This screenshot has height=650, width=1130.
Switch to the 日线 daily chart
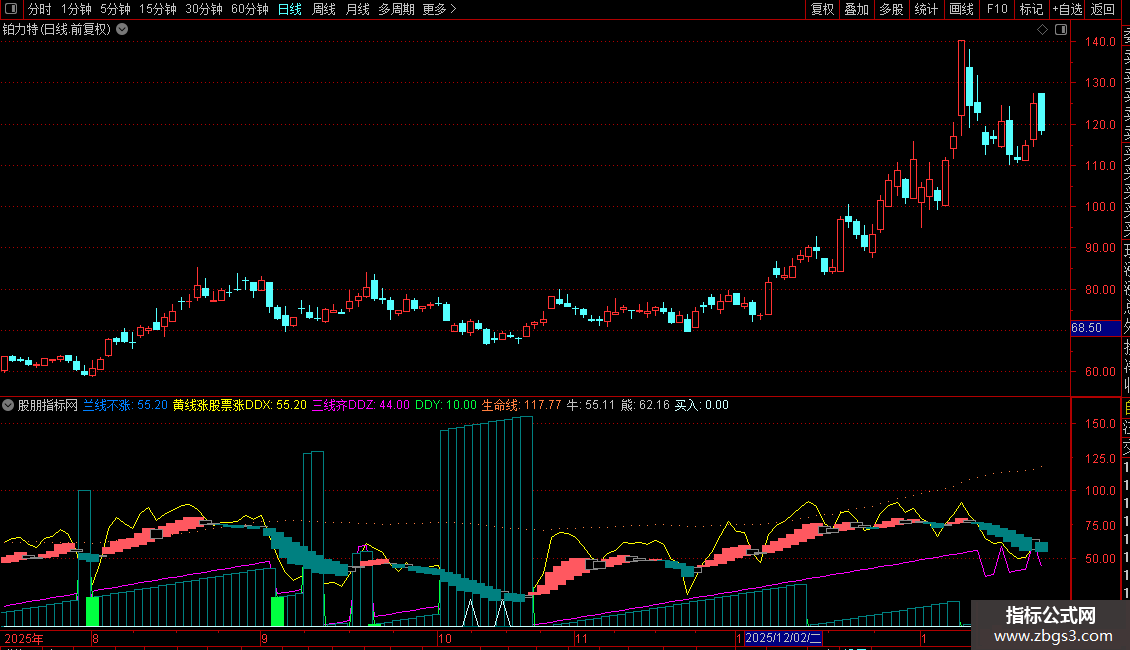coord(290,9)
